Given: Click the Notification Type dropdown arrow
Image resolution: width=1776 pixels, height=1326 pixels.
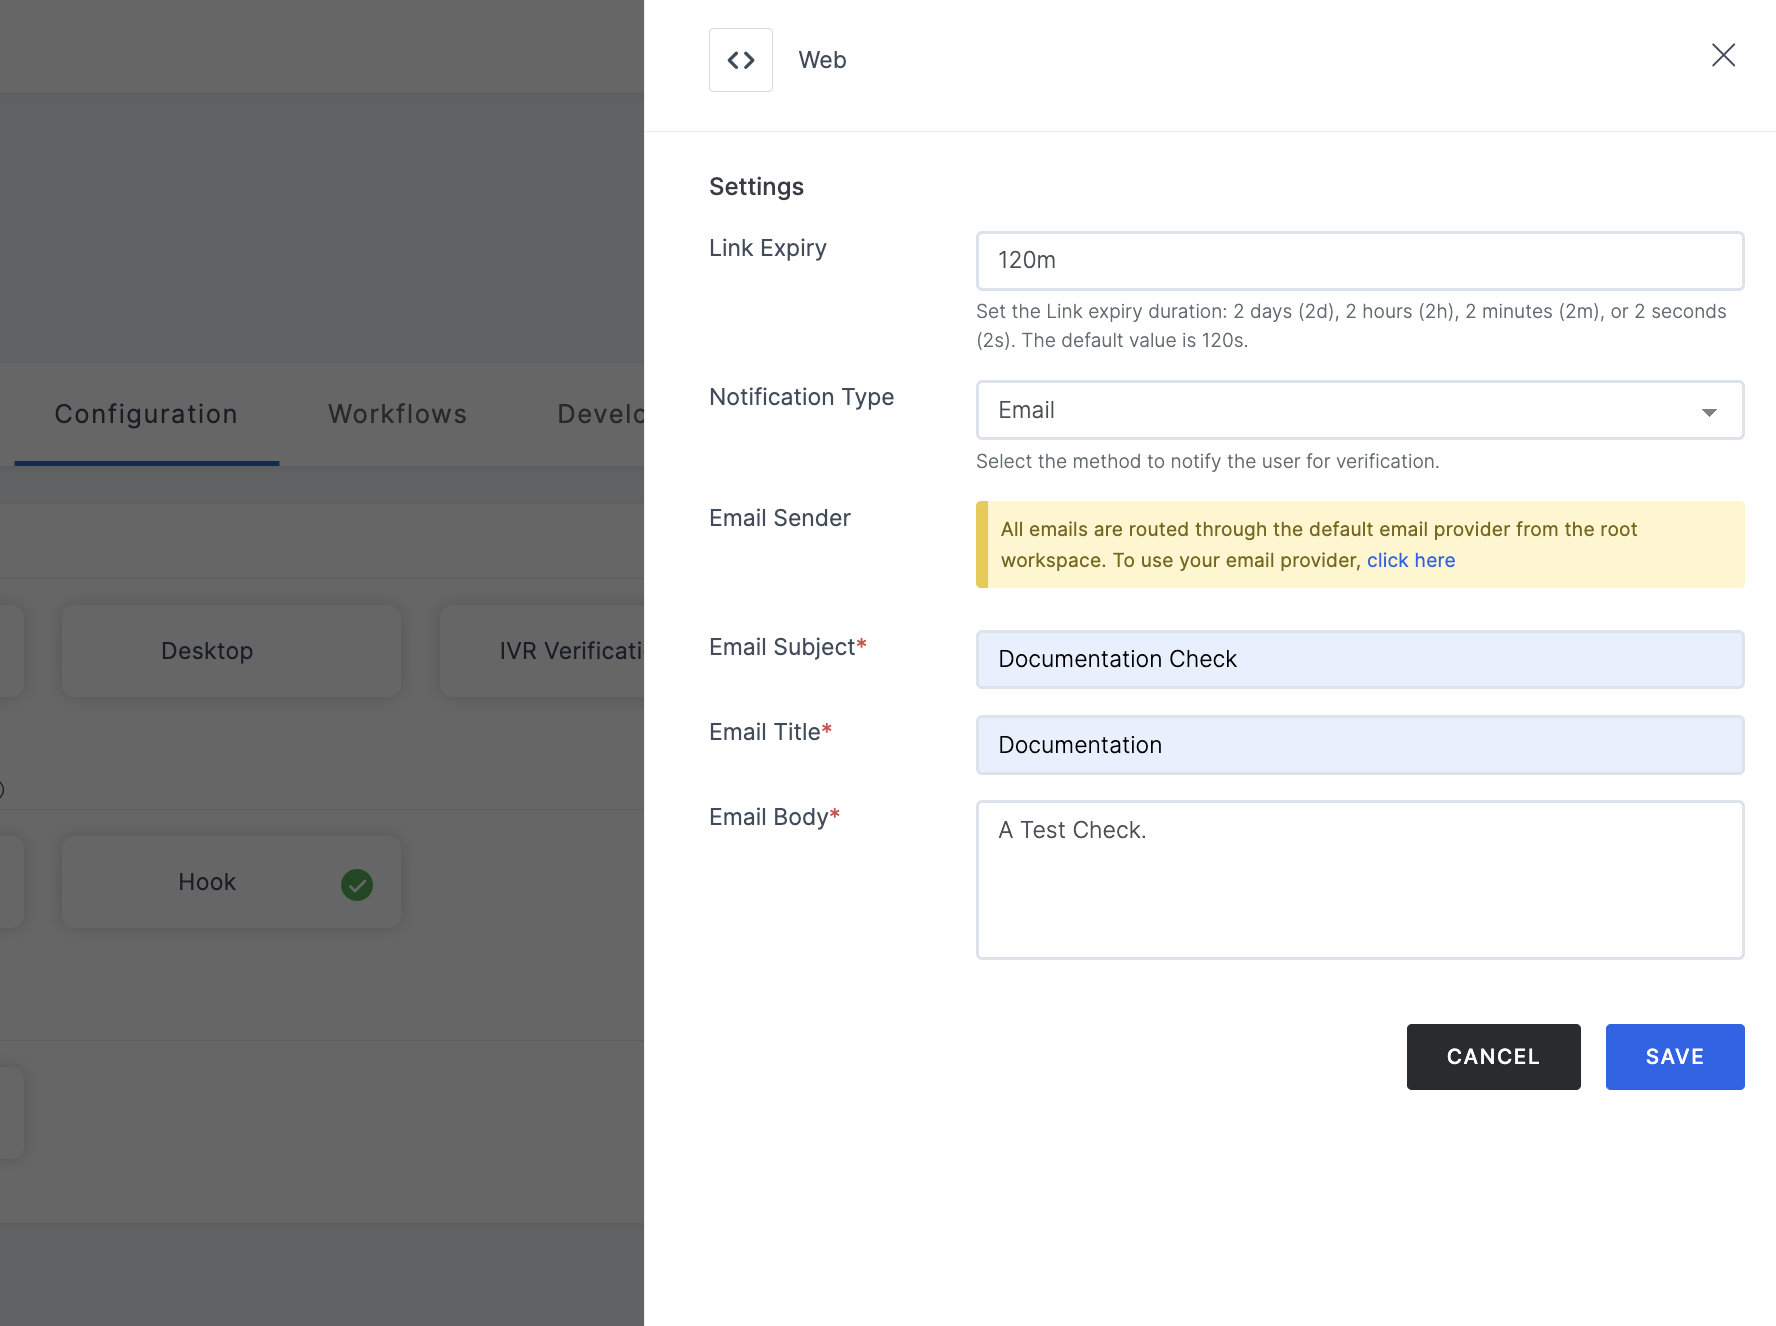Looking at the screenshot, I should coord(1709,412).
